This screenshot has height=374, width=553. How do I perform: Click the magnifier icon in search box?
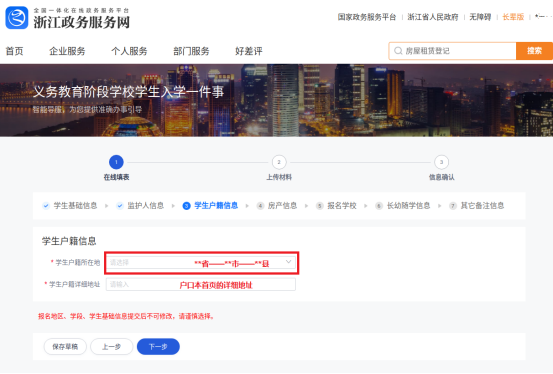click(x=398, y=51)
